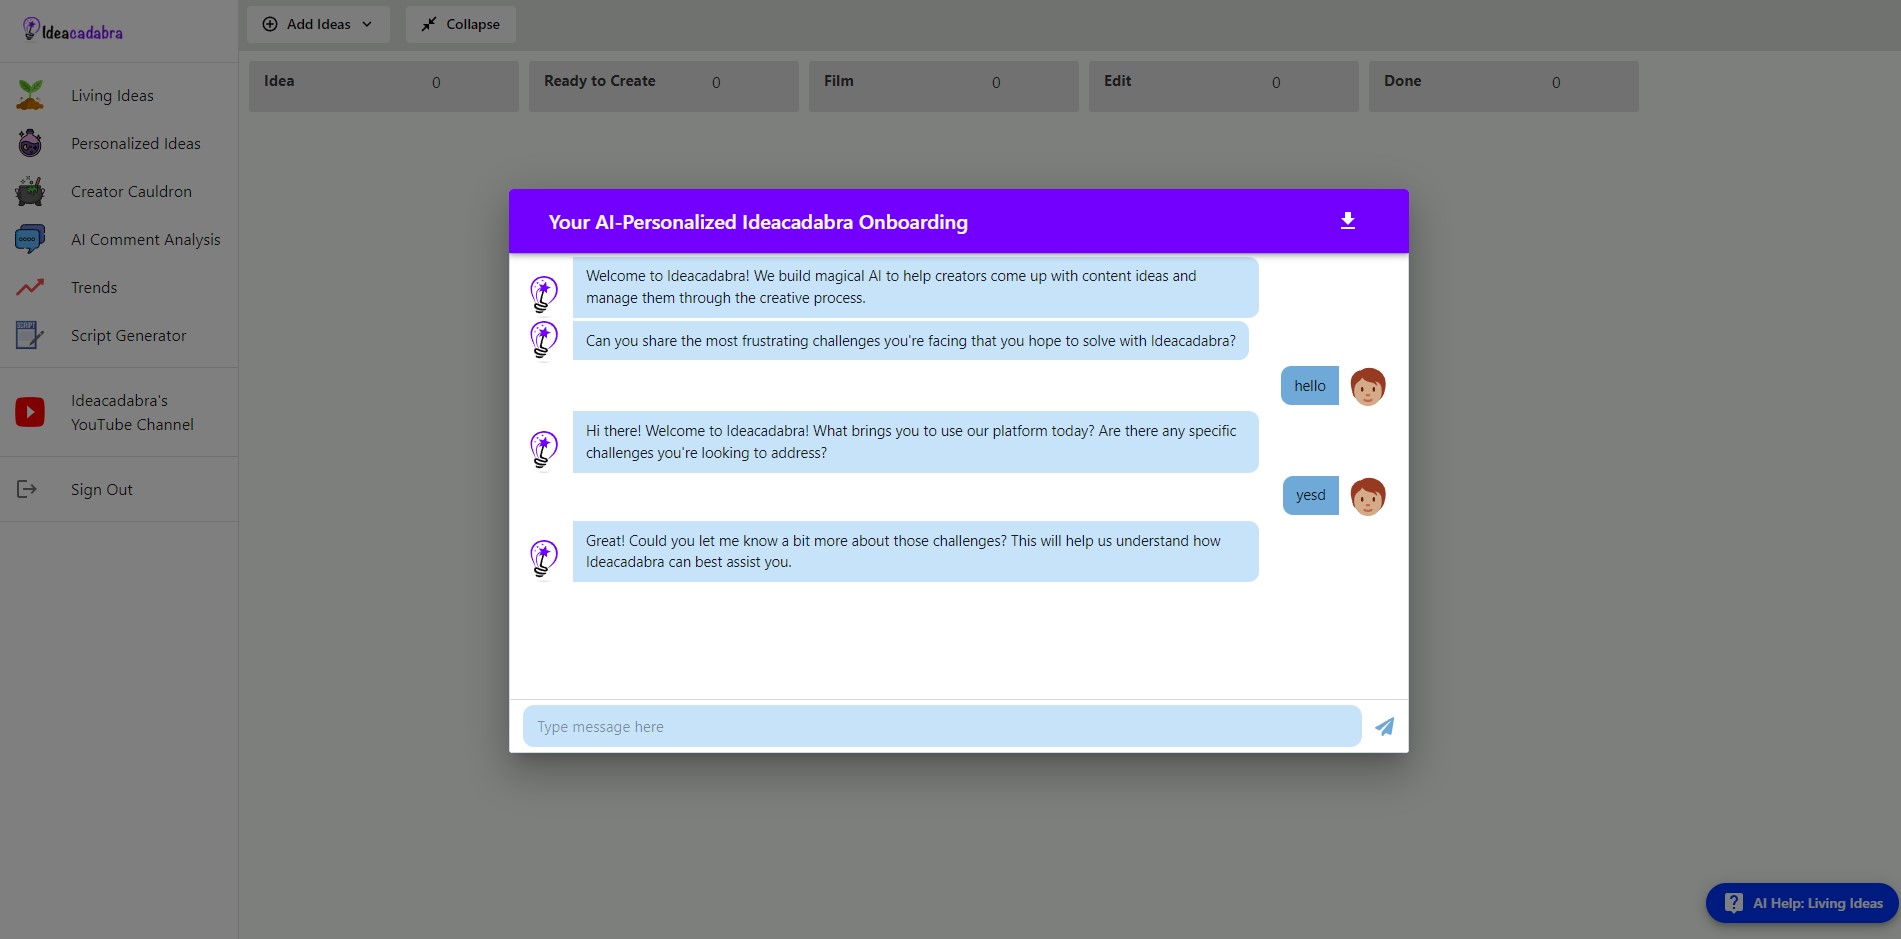Click the AI Comment Analysis chat icon
The image size is (1901, 939).
30,239
